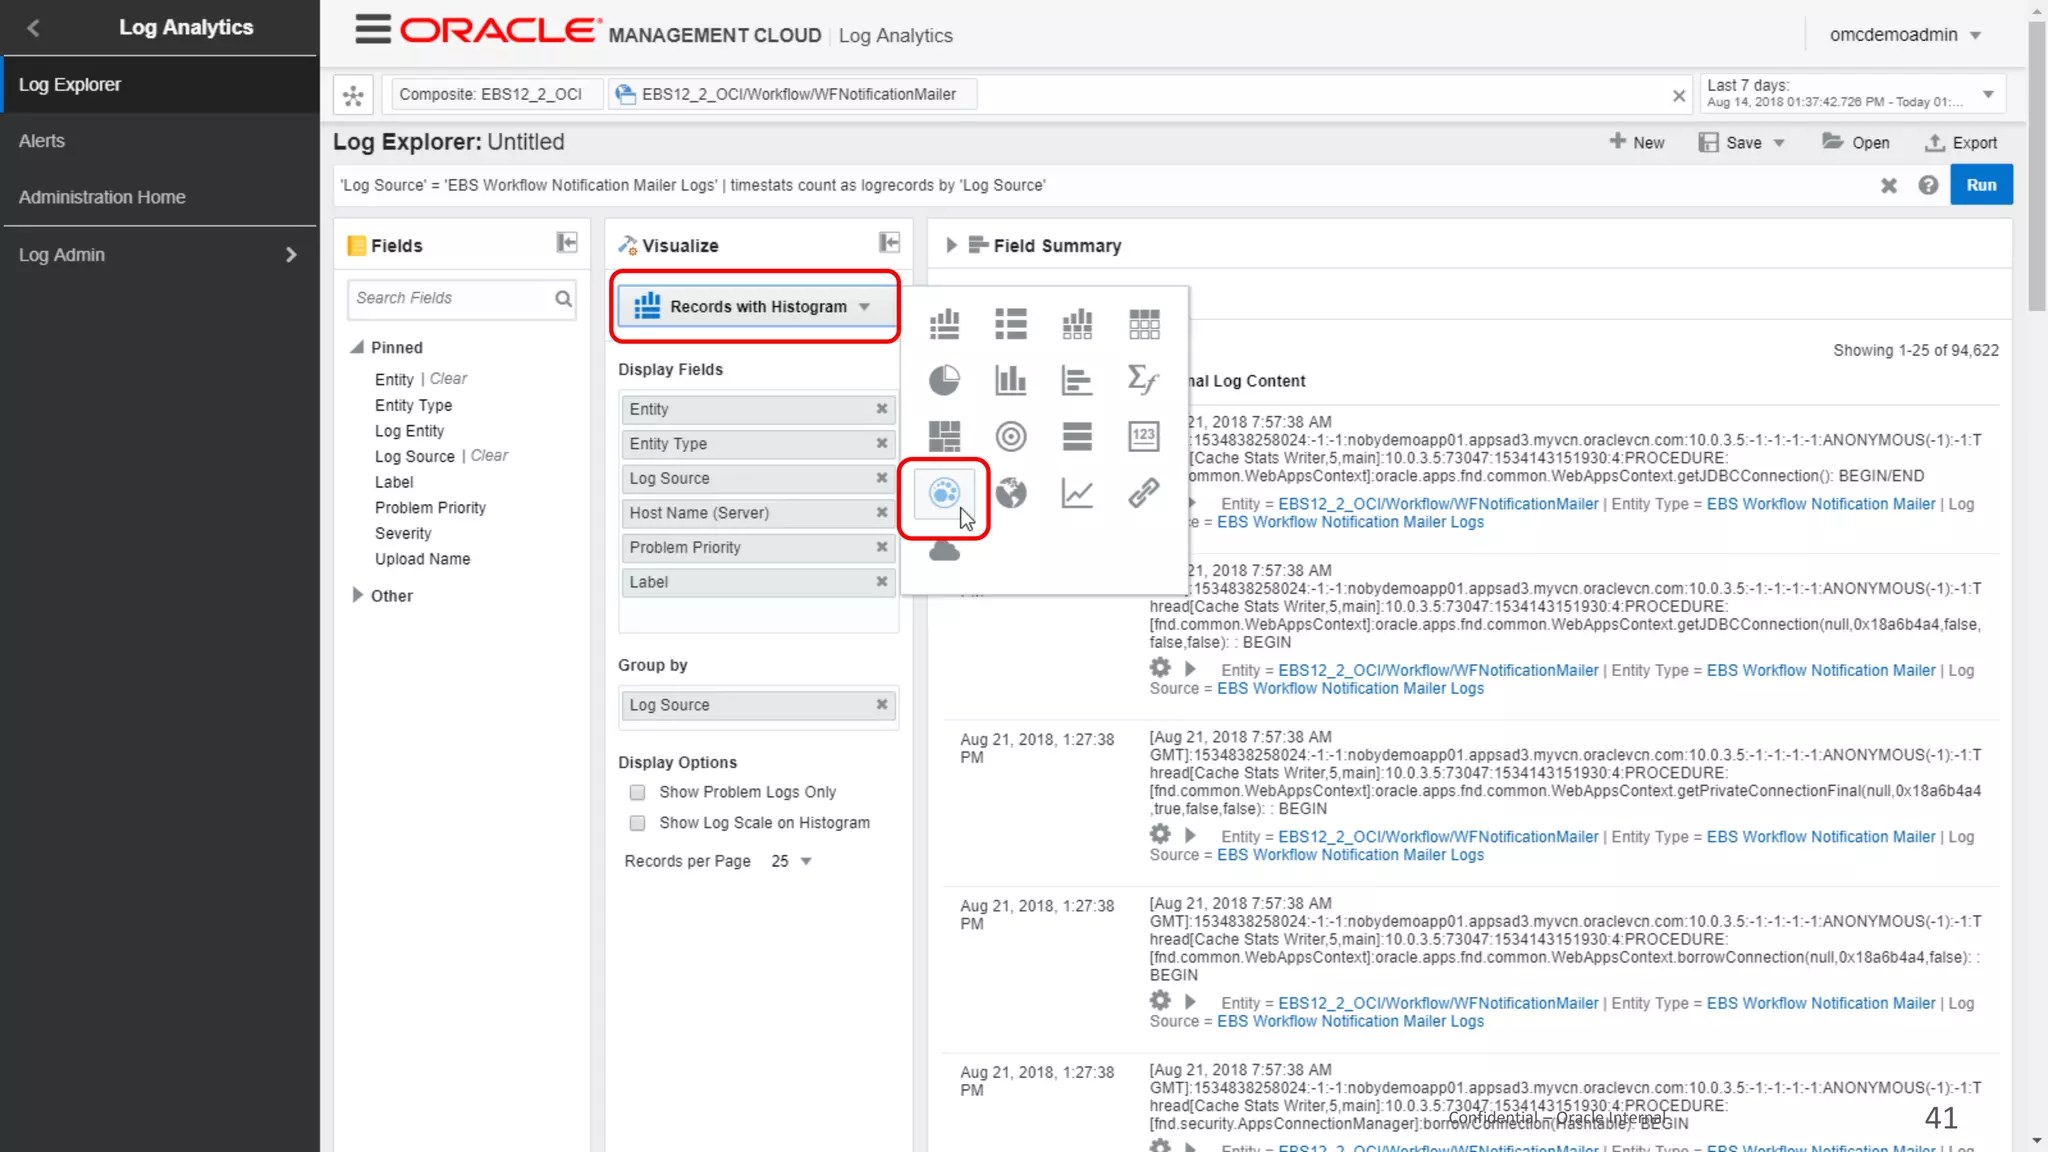Open the Last 7 days time range dropdown
Screen dimensions: 2048x1152
[x=1989, y=94]
